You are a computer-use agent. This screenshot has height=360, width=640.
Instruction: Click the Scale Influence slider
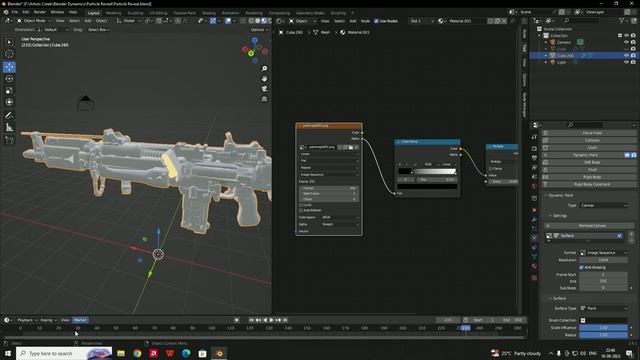(x=603, y=328)
